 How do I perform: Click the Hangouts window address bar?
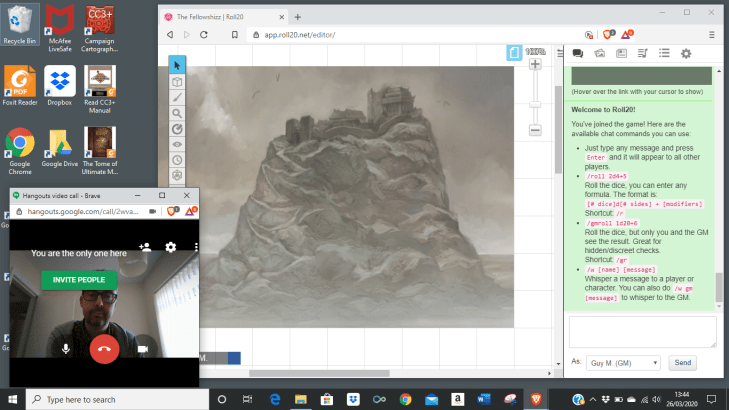(x=83, y=212)
